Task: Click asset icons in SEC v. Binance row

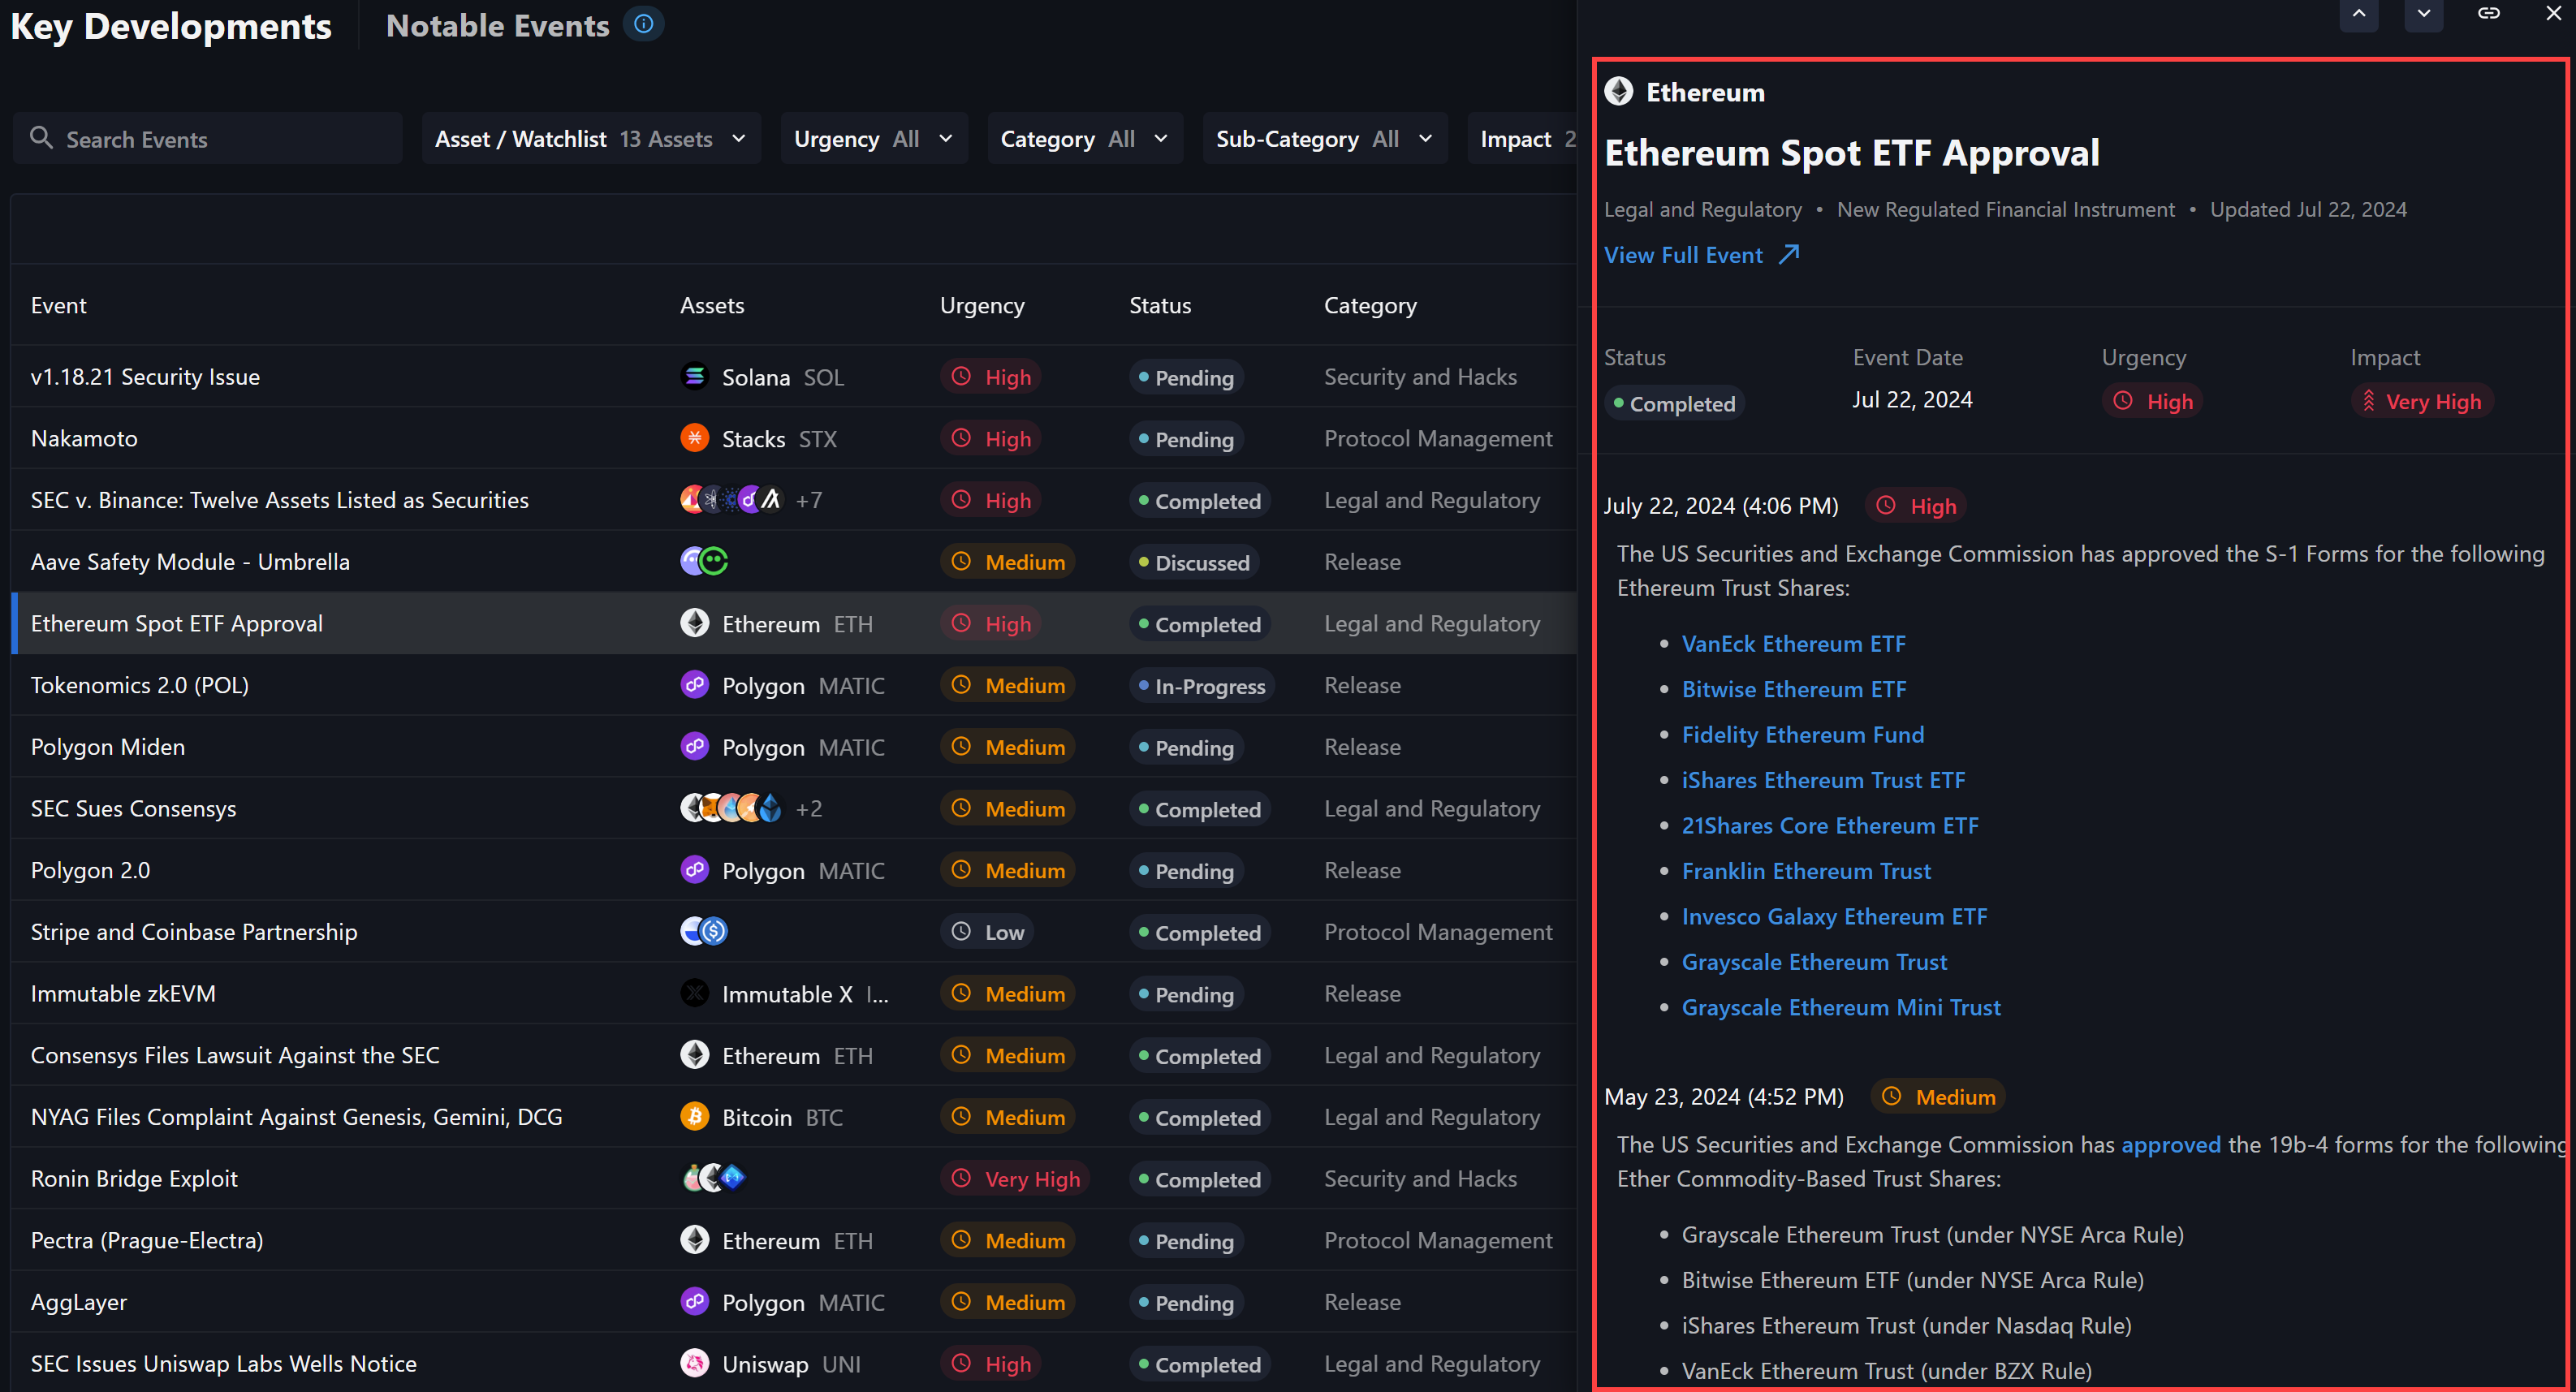Action: pyautogui.click(x=731, y=500)
